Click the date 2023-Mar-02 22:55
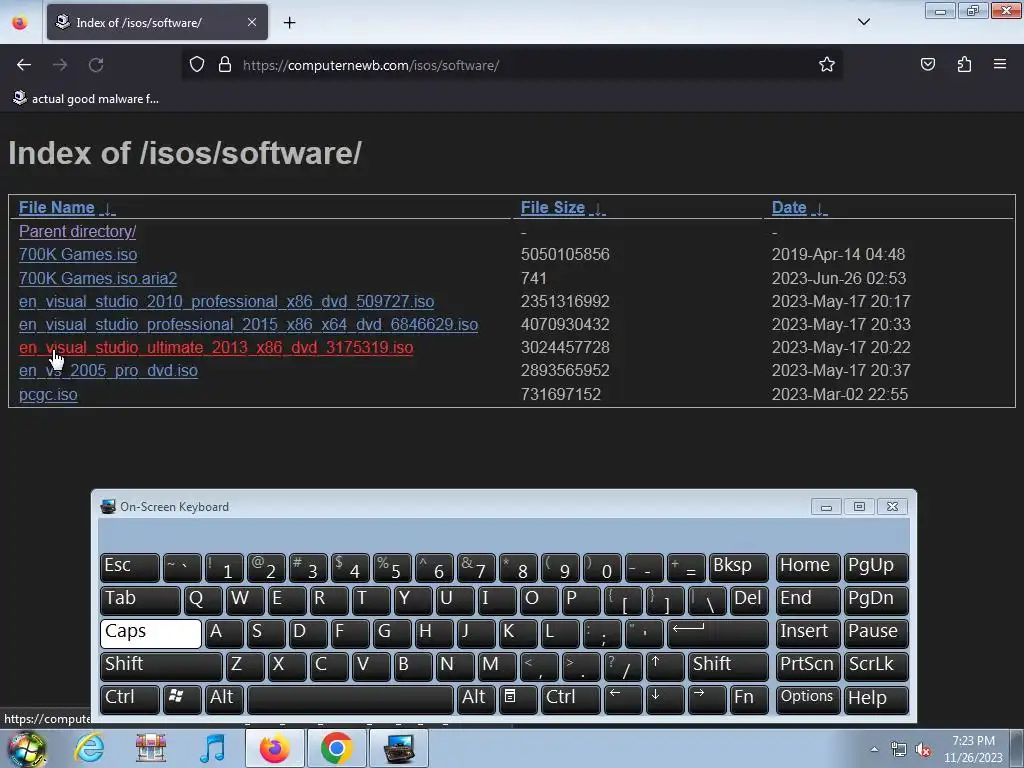This screenshot has height=768, width=1024. pyautogui.click(x=839, y=394)
